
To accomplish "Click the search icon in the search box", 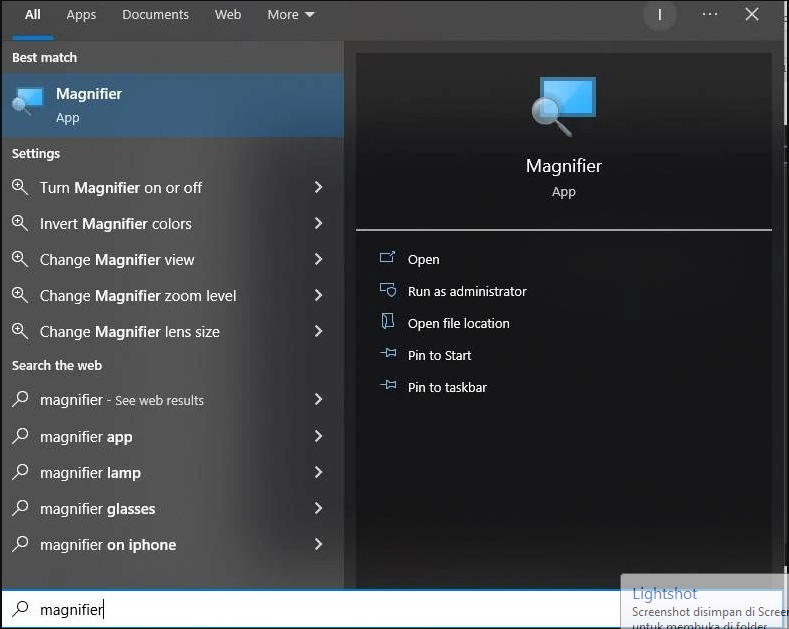I will (20, 608).
